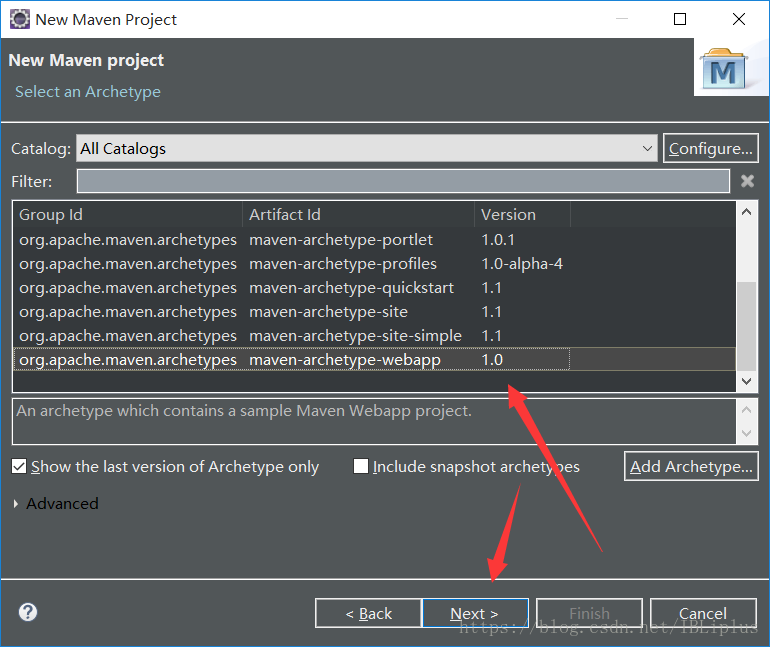Viewport: 770px width, 647px height.
Task: Click the Maven M wizard icon
Action: [x=725, y=69]
